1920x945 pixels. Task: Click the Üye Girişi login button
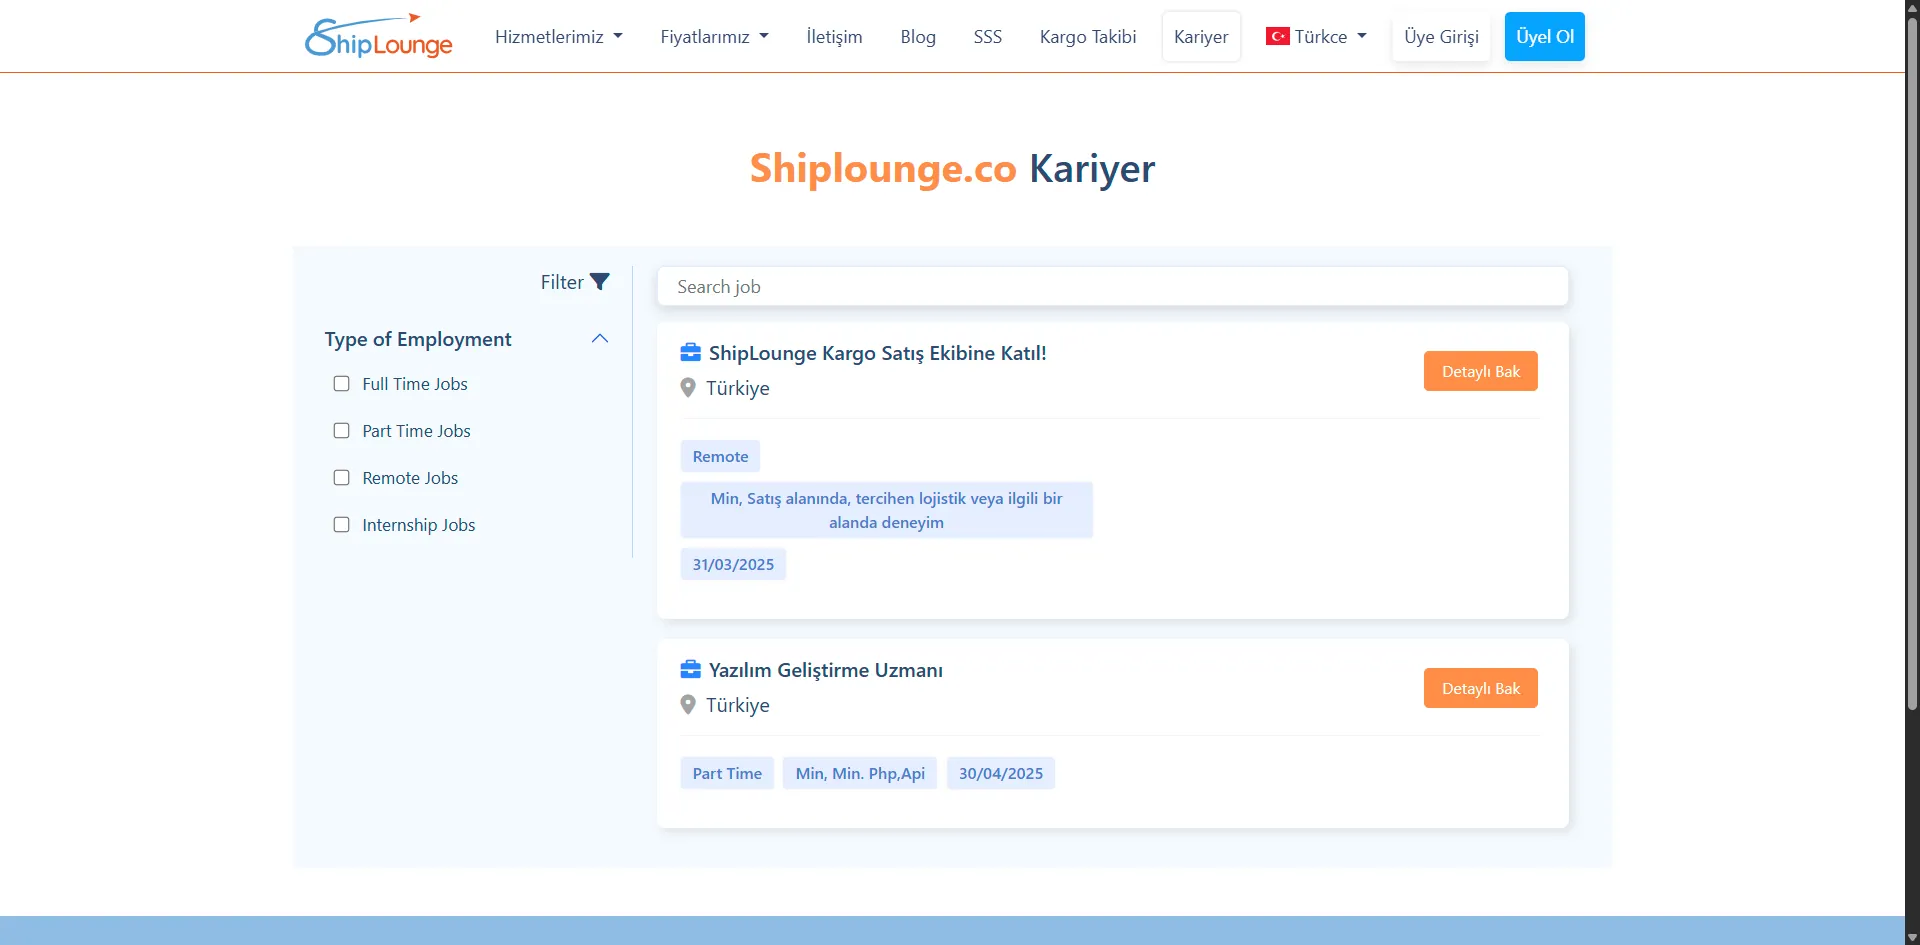[1441, 37]
